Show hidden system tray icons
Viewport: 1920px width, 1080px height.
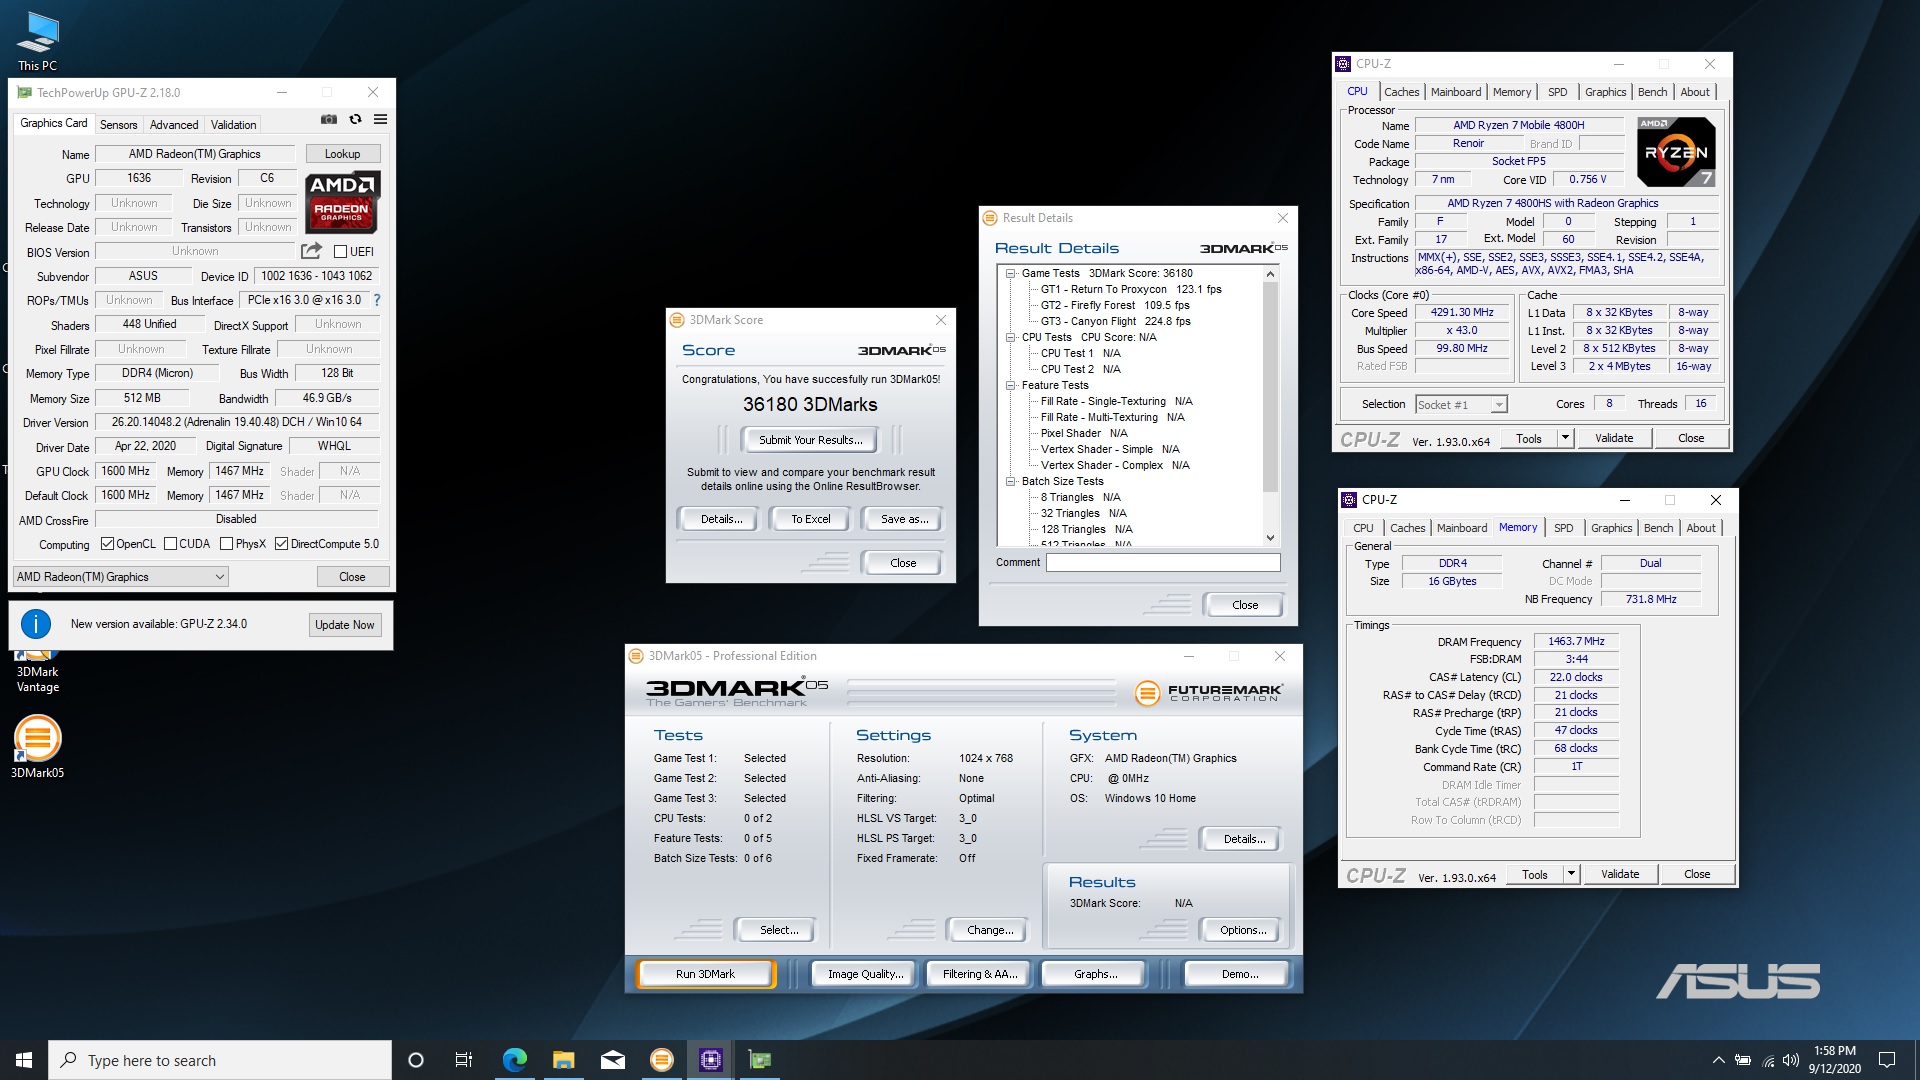(1718, 1060)
